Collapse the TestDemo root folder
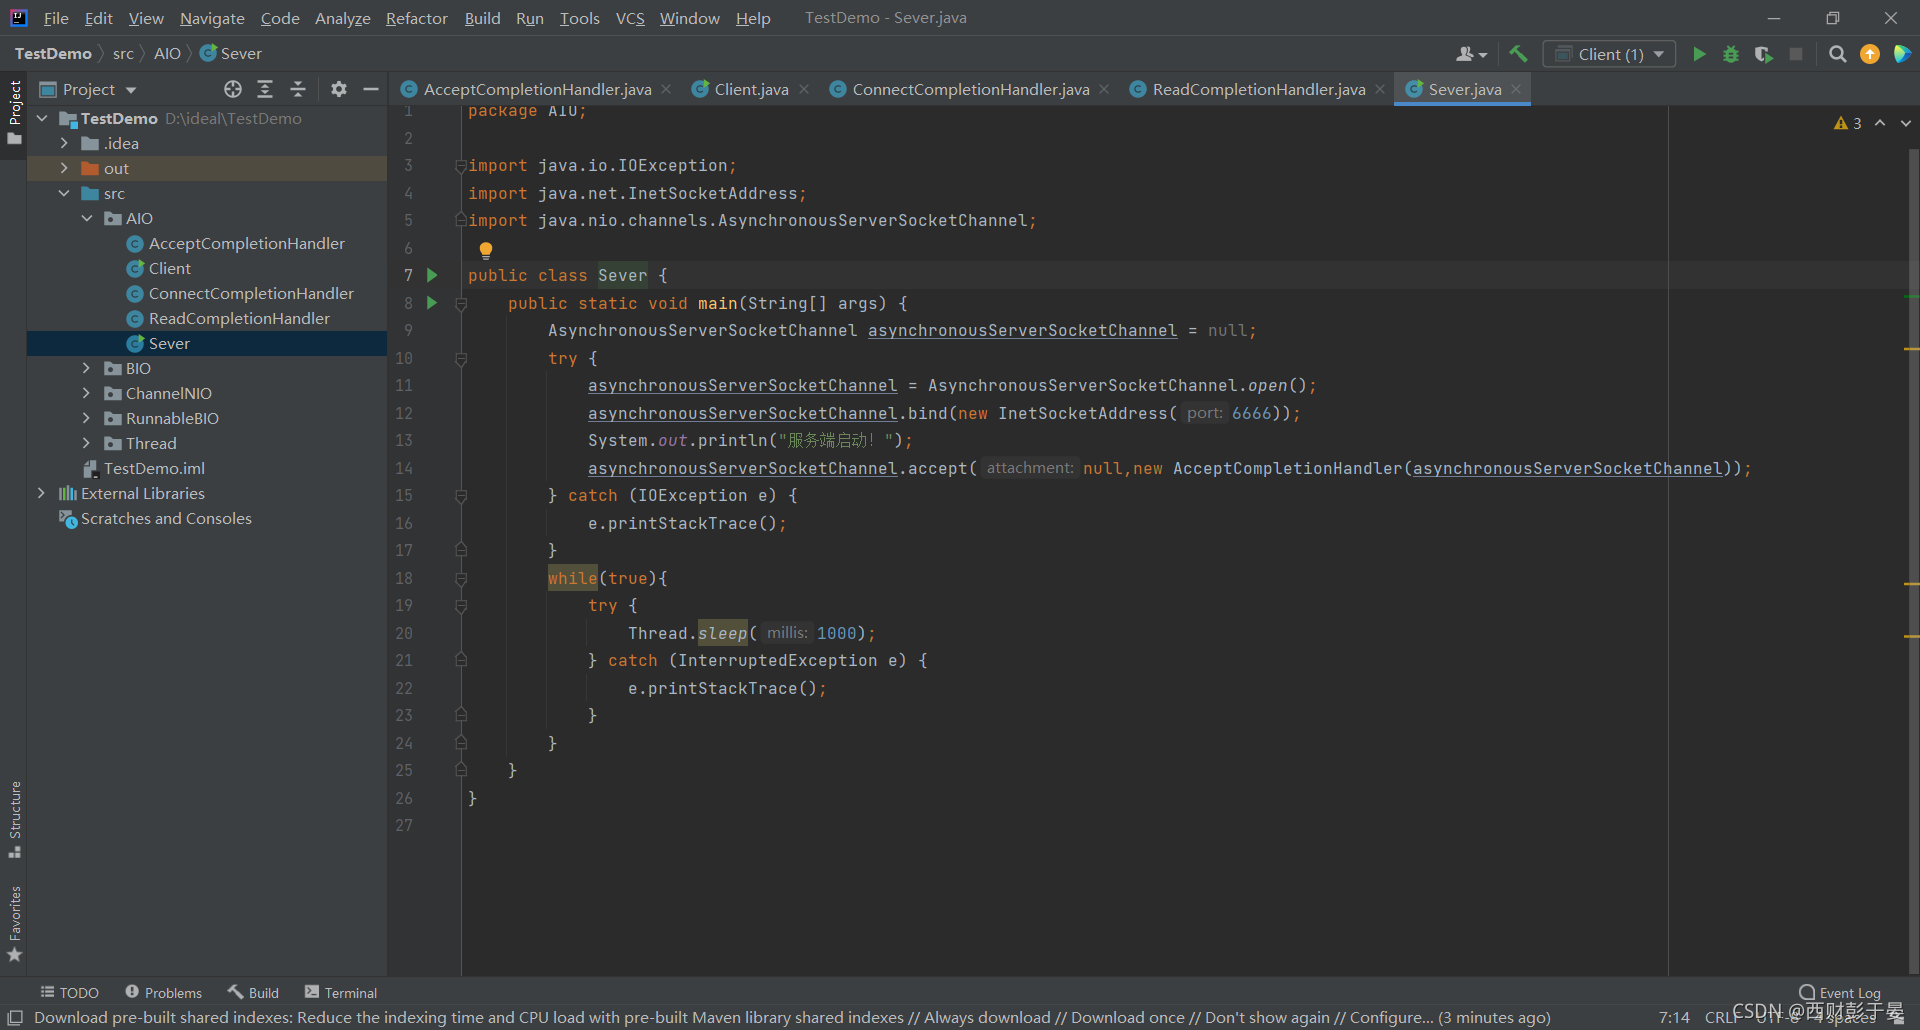 point(42,118)
